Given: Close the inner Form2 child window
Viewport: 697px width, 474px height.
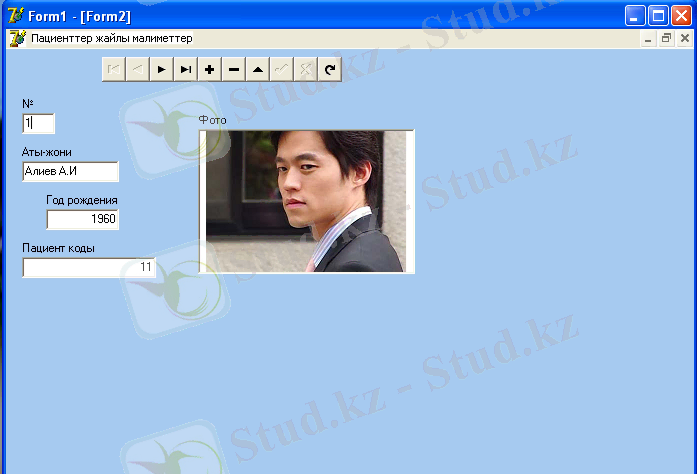Looking at the screenshot, I should [684, 38].
